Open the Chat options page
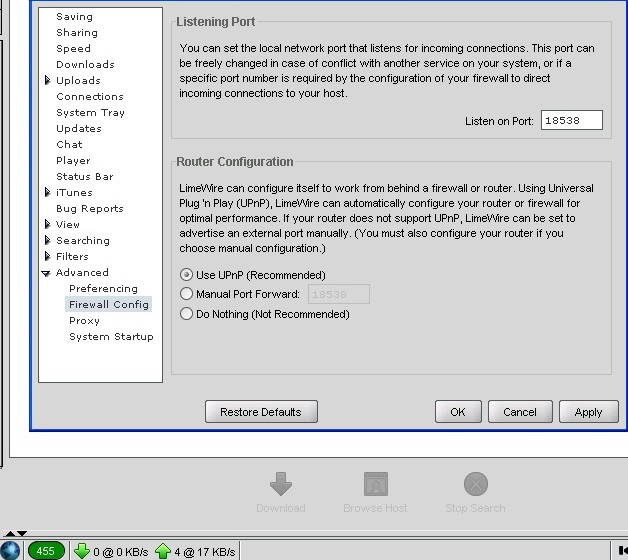Image resolution: width=628 pixels, height=560 pixels. (69, 144)
